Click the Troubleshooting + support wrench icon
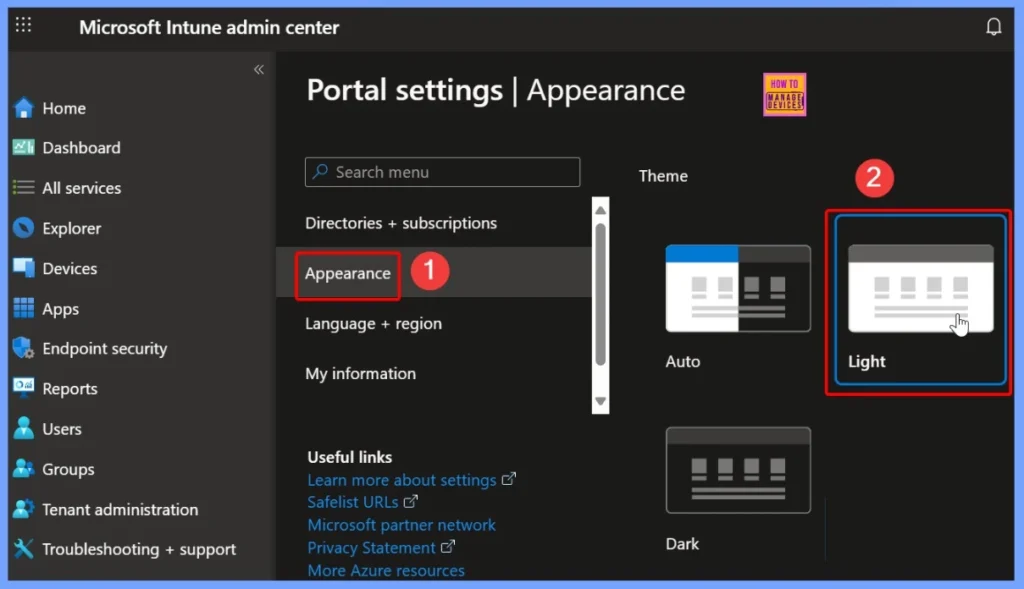1024x589 pixels. pos(24,549)
